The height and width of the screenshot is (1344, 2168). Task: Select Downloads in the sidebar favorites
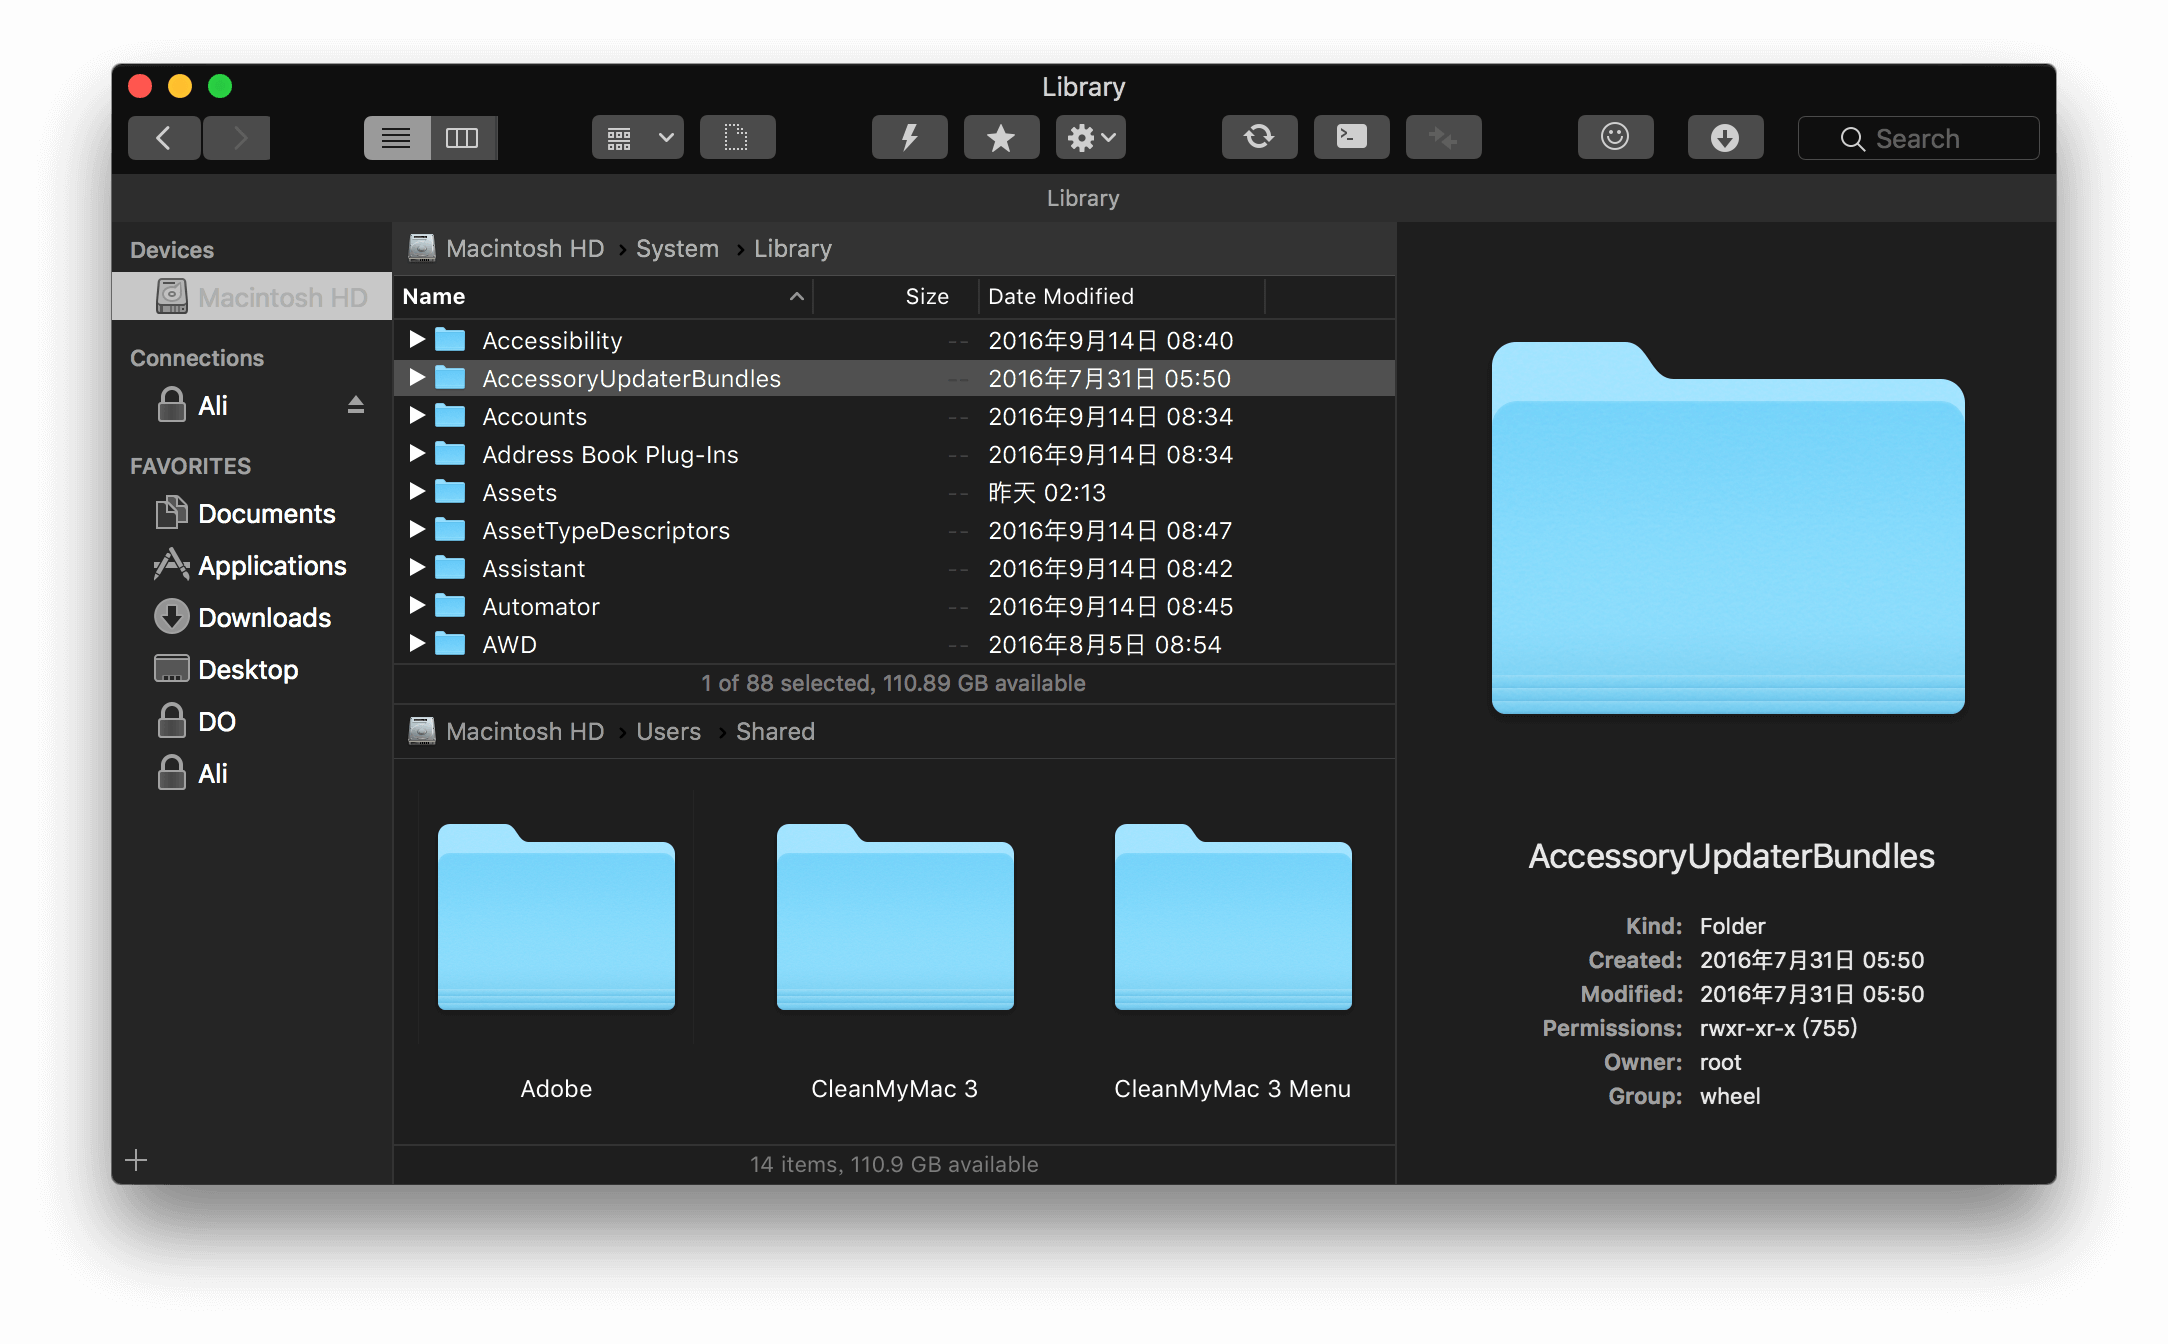point(264,618)
